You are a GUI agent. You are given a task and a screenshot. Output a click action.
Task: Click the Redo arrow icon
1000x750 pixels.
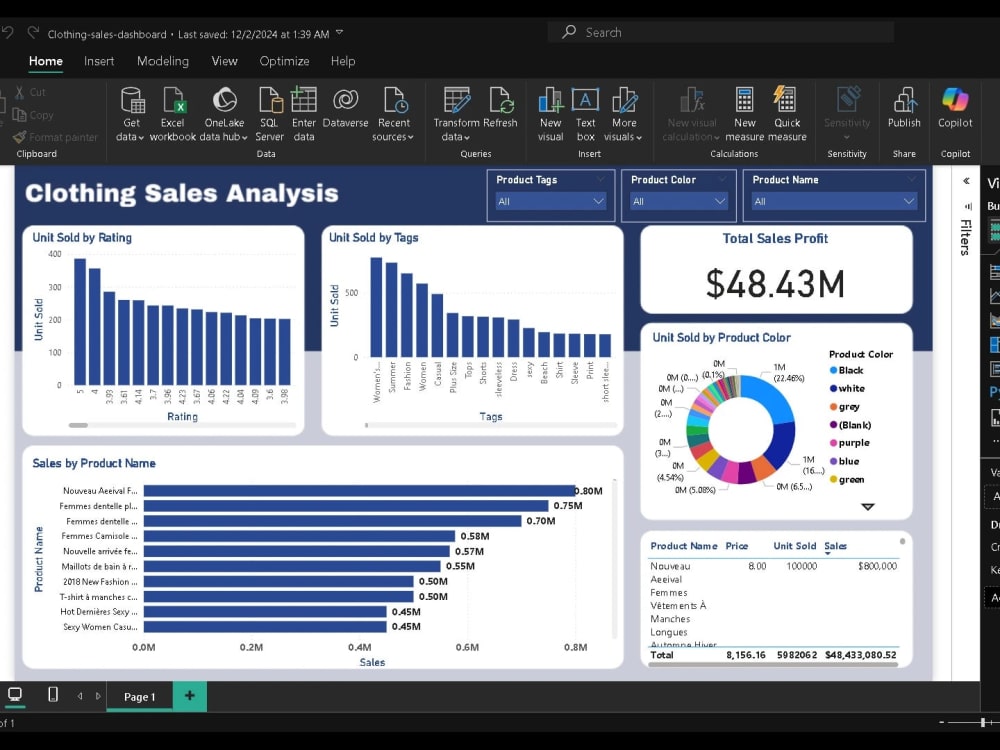pos(33,33)
